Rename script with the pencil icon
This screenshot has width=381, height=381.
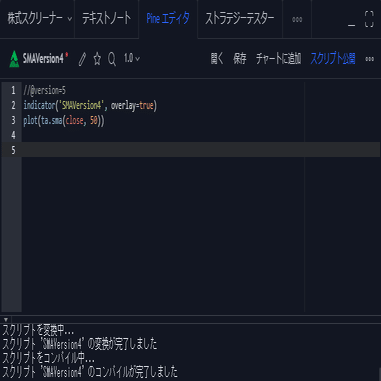click(x=82, y=59)
